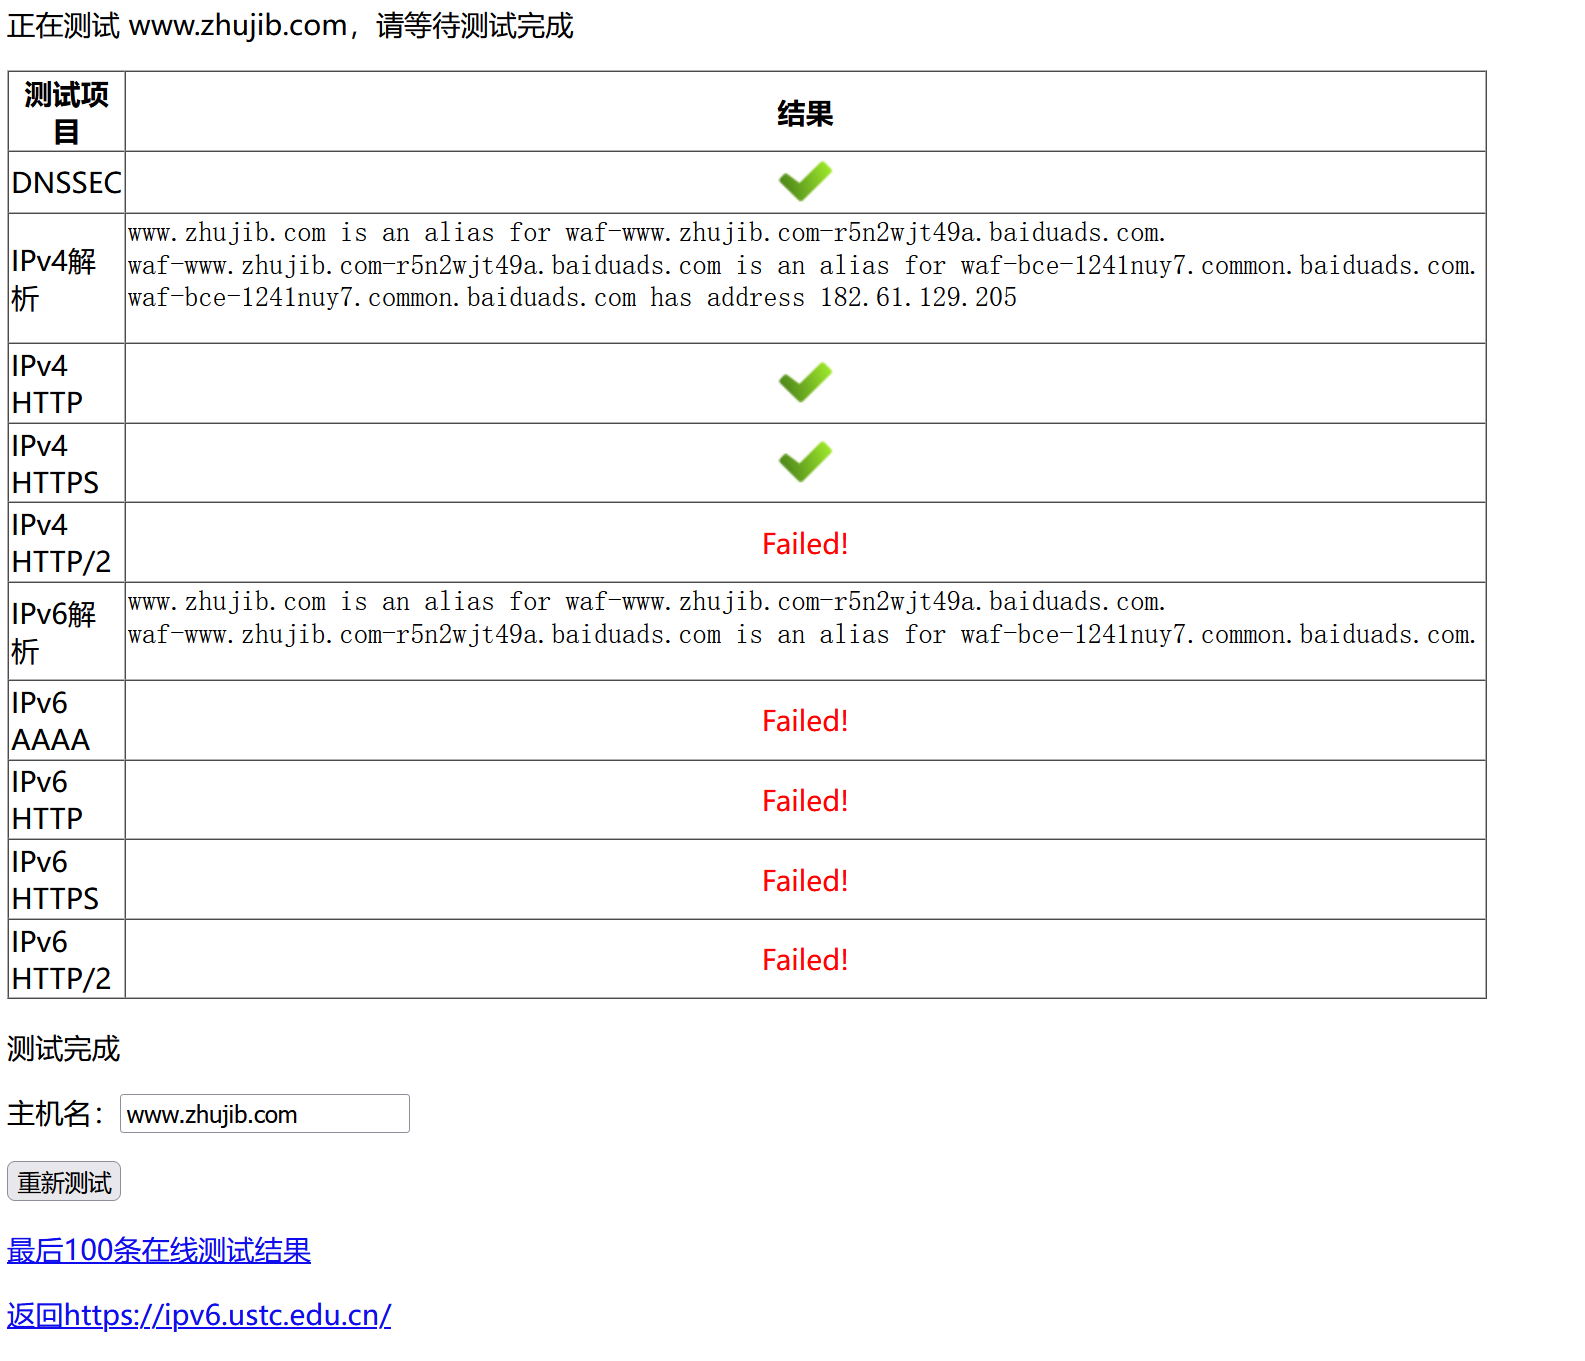The height and width of the screenshot is (1361, 1585).
Task: Click the IPv6 AAAA Failed! result
Action: click(805, 720)
